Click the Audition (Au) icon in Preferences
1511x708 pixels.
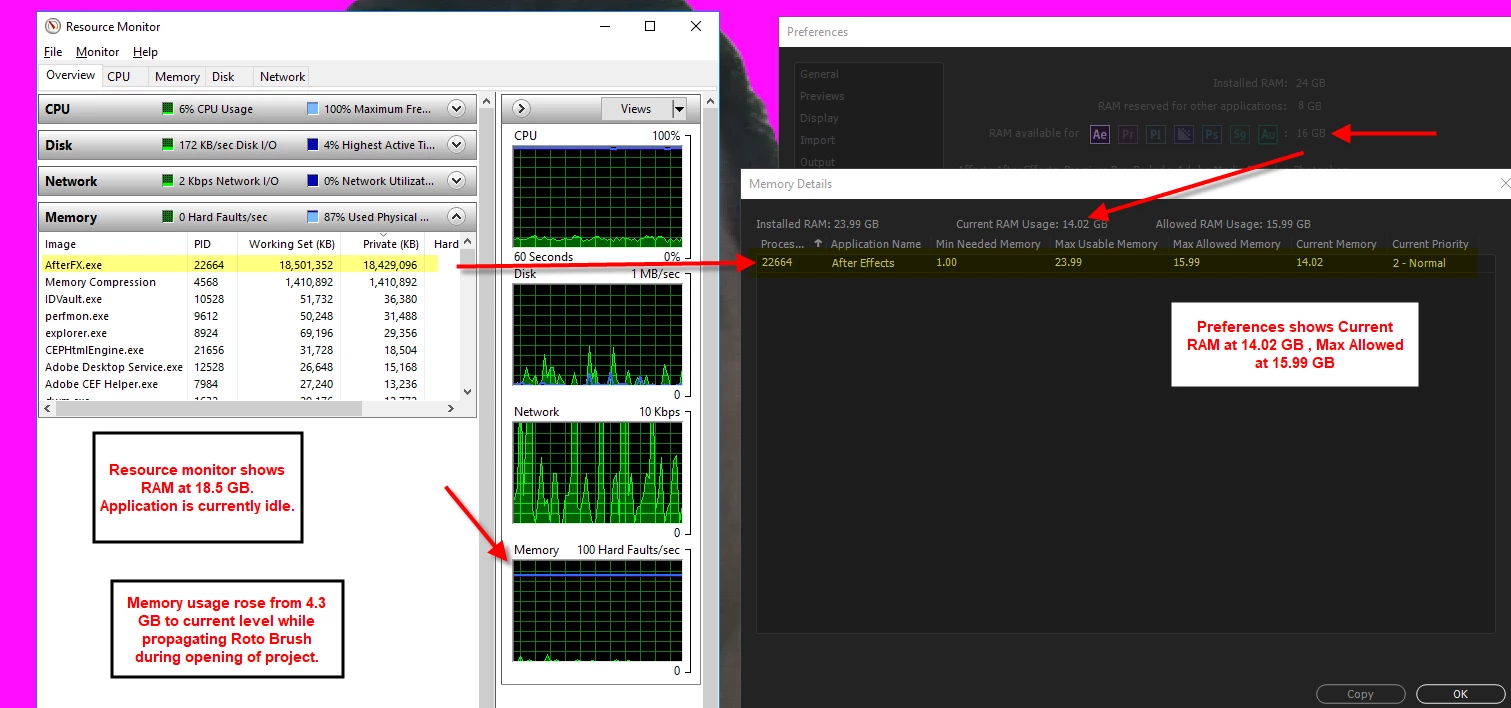pos(1268,134)
